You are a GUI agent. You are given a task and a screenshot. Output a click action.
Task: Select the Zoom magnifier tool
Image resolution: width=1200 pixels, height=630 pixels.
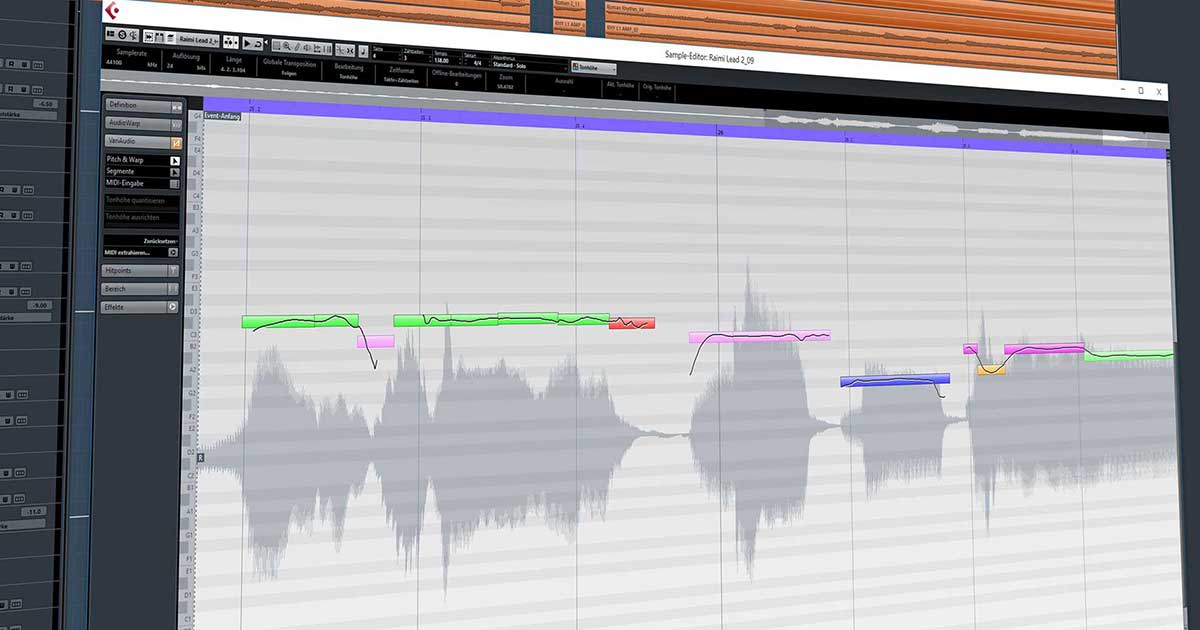tap(287, 47)
